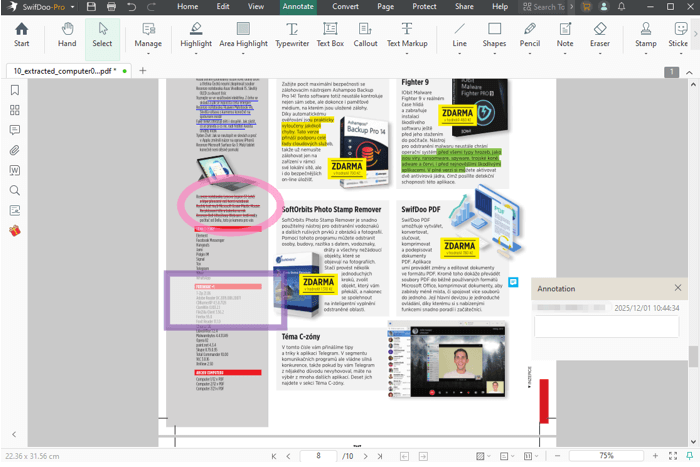Click the gift box icon in sidebar
Viewport: 700px width, 467px height.
[x=15, y=231]
